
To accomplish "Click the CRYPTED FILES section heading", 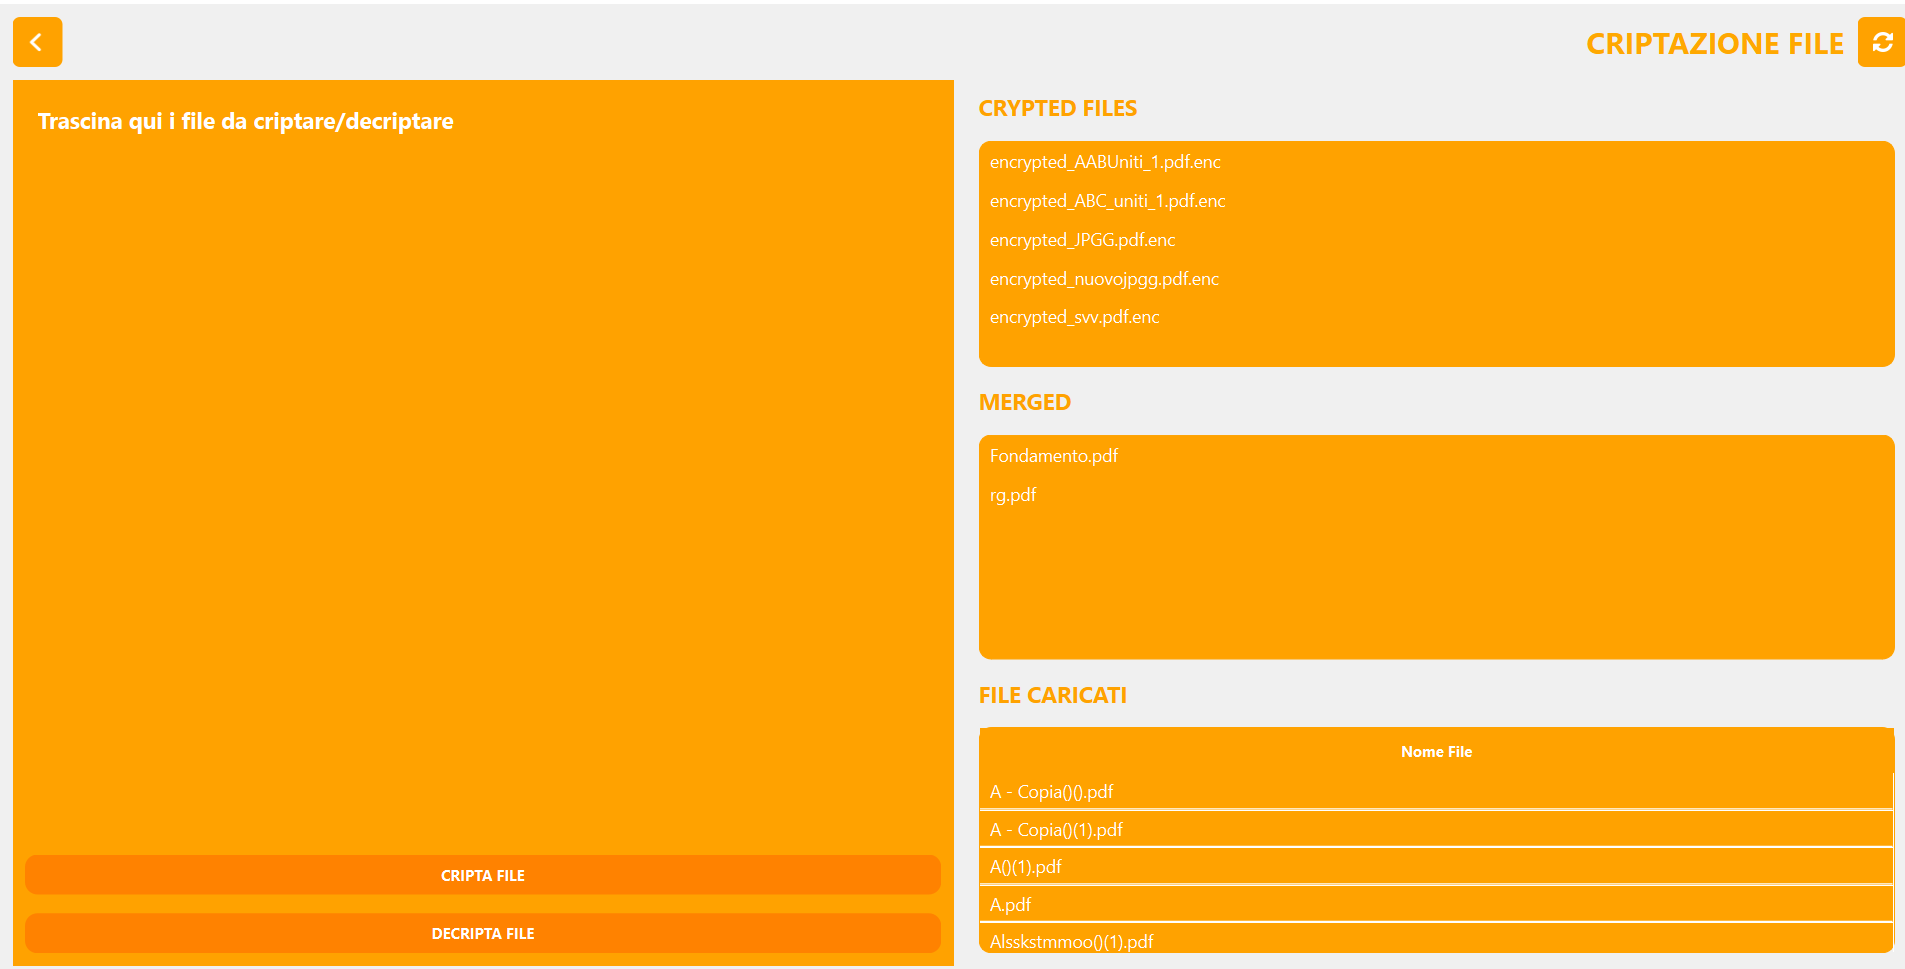I will click(1057, 108).
